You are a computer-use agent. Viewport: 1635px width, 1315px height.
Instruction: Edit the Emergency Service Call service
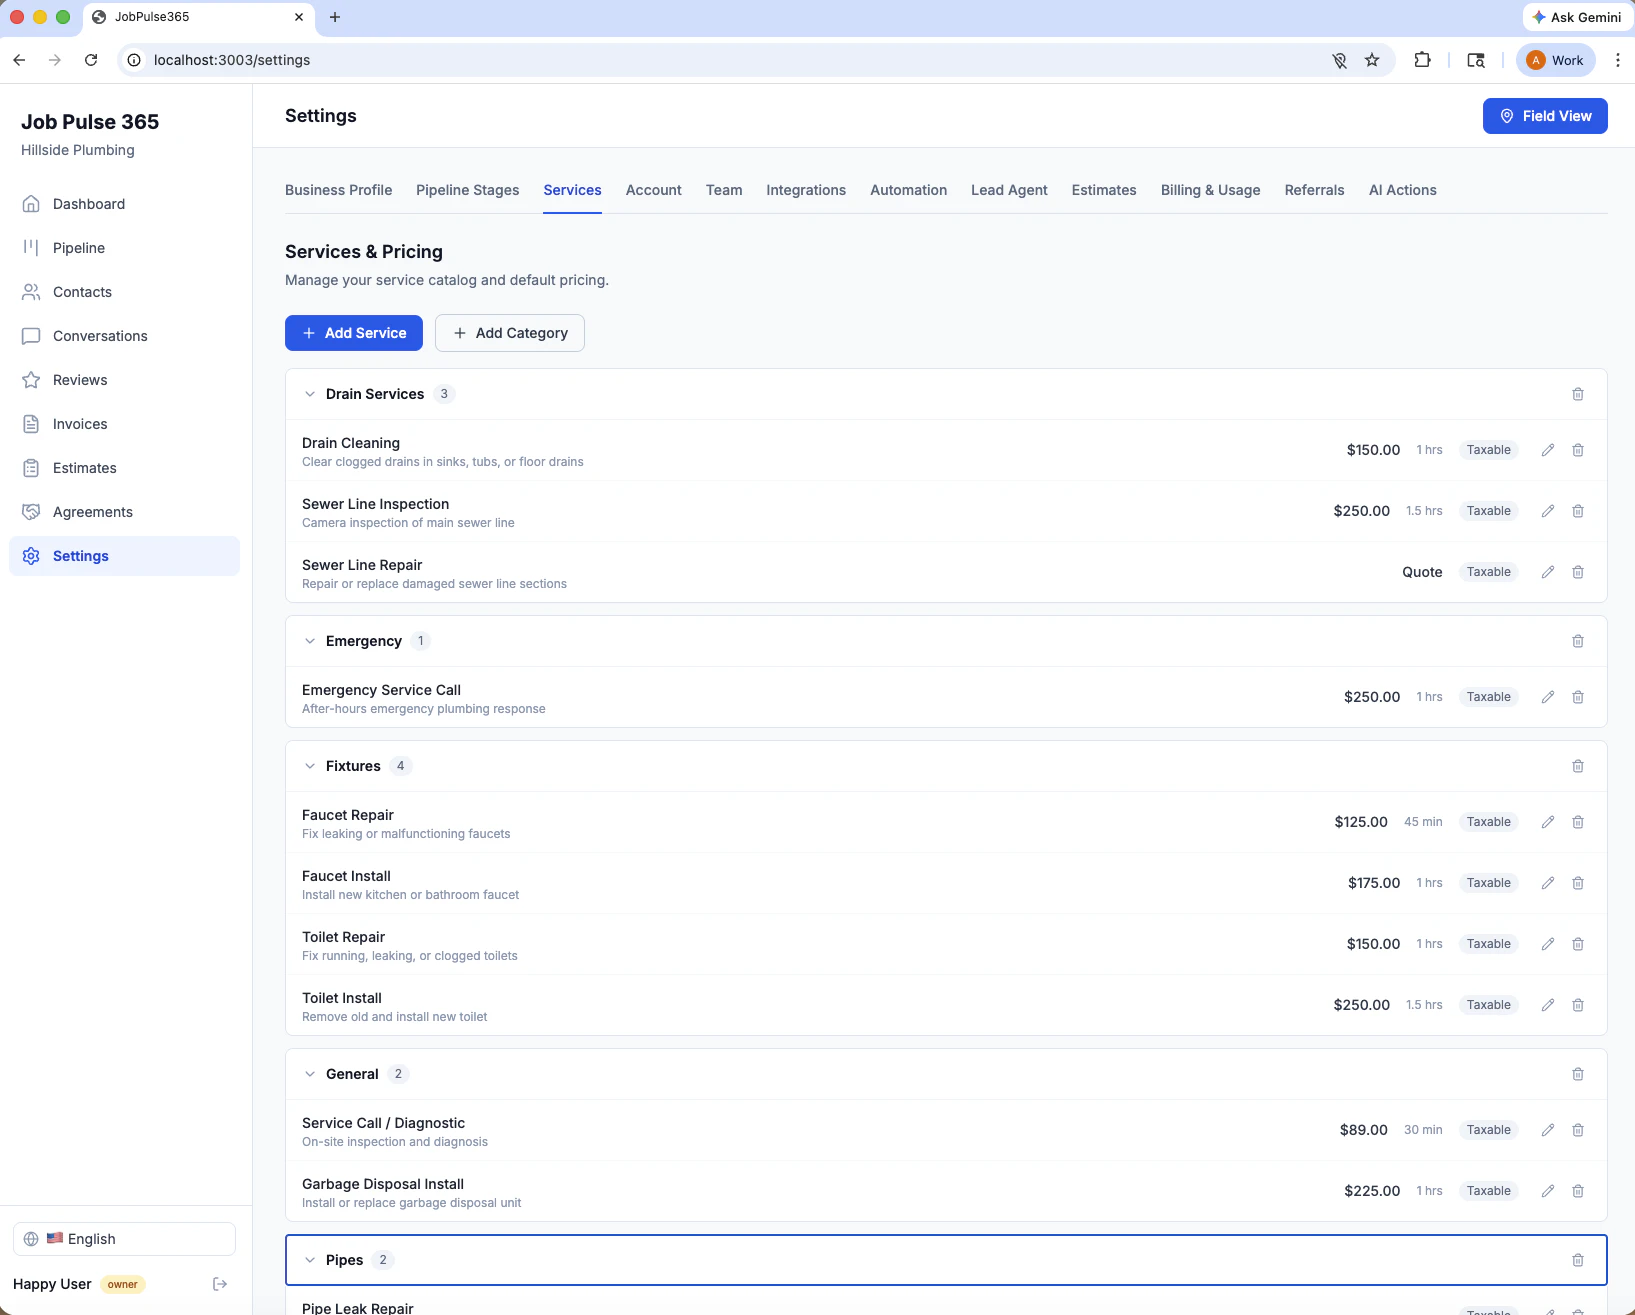point(1548,697)
